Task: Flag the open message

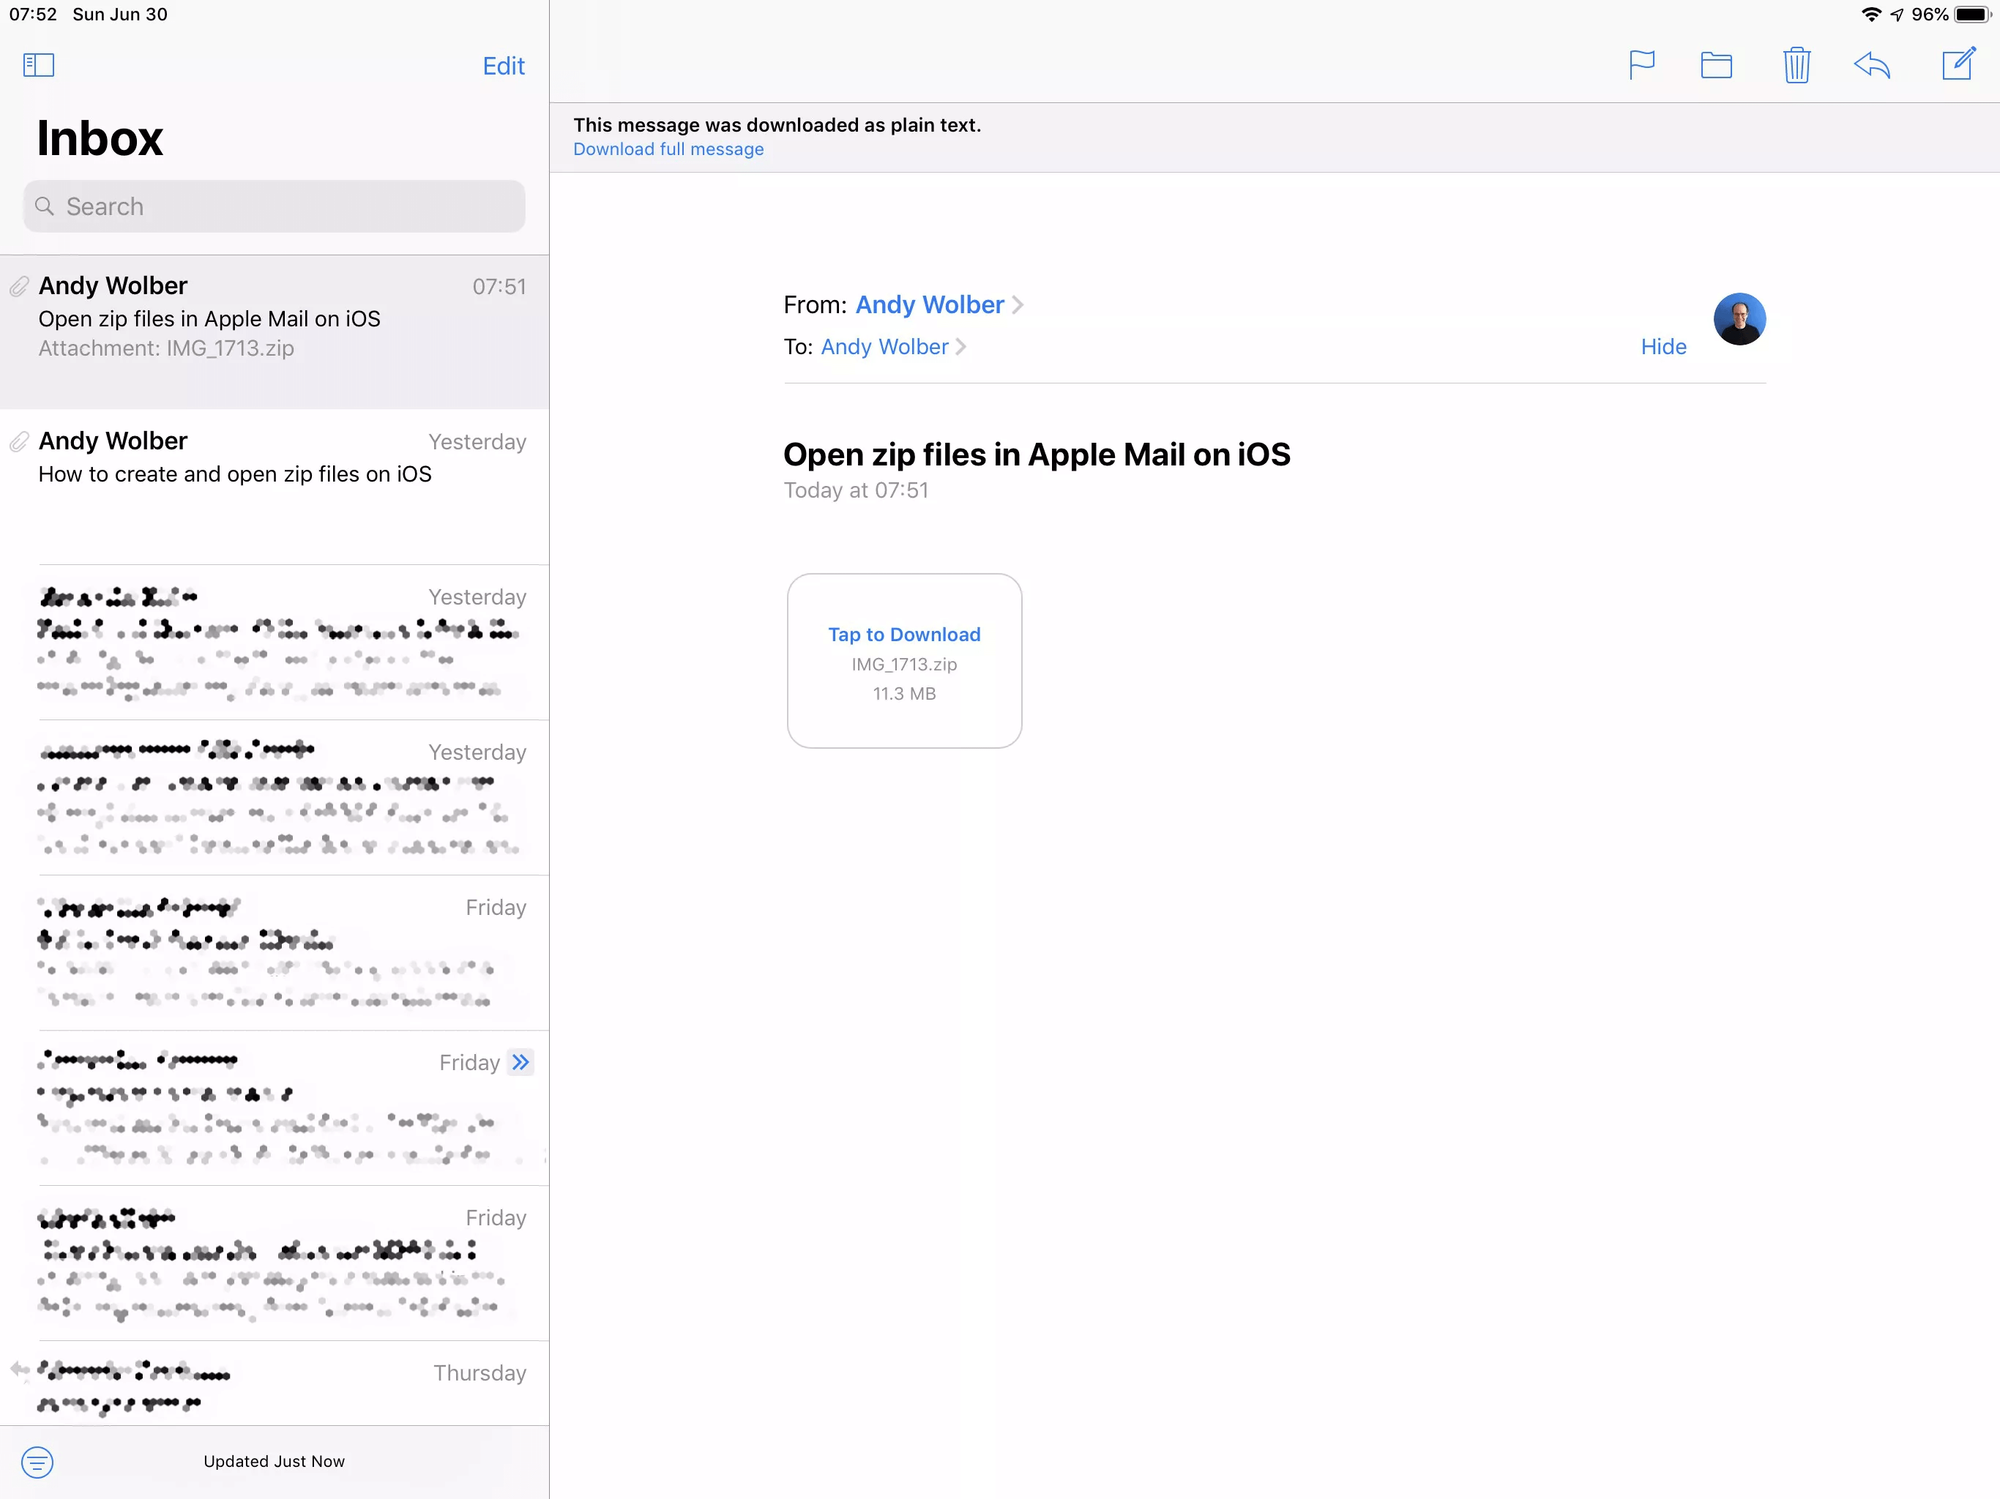Action: coord(1641,65)
